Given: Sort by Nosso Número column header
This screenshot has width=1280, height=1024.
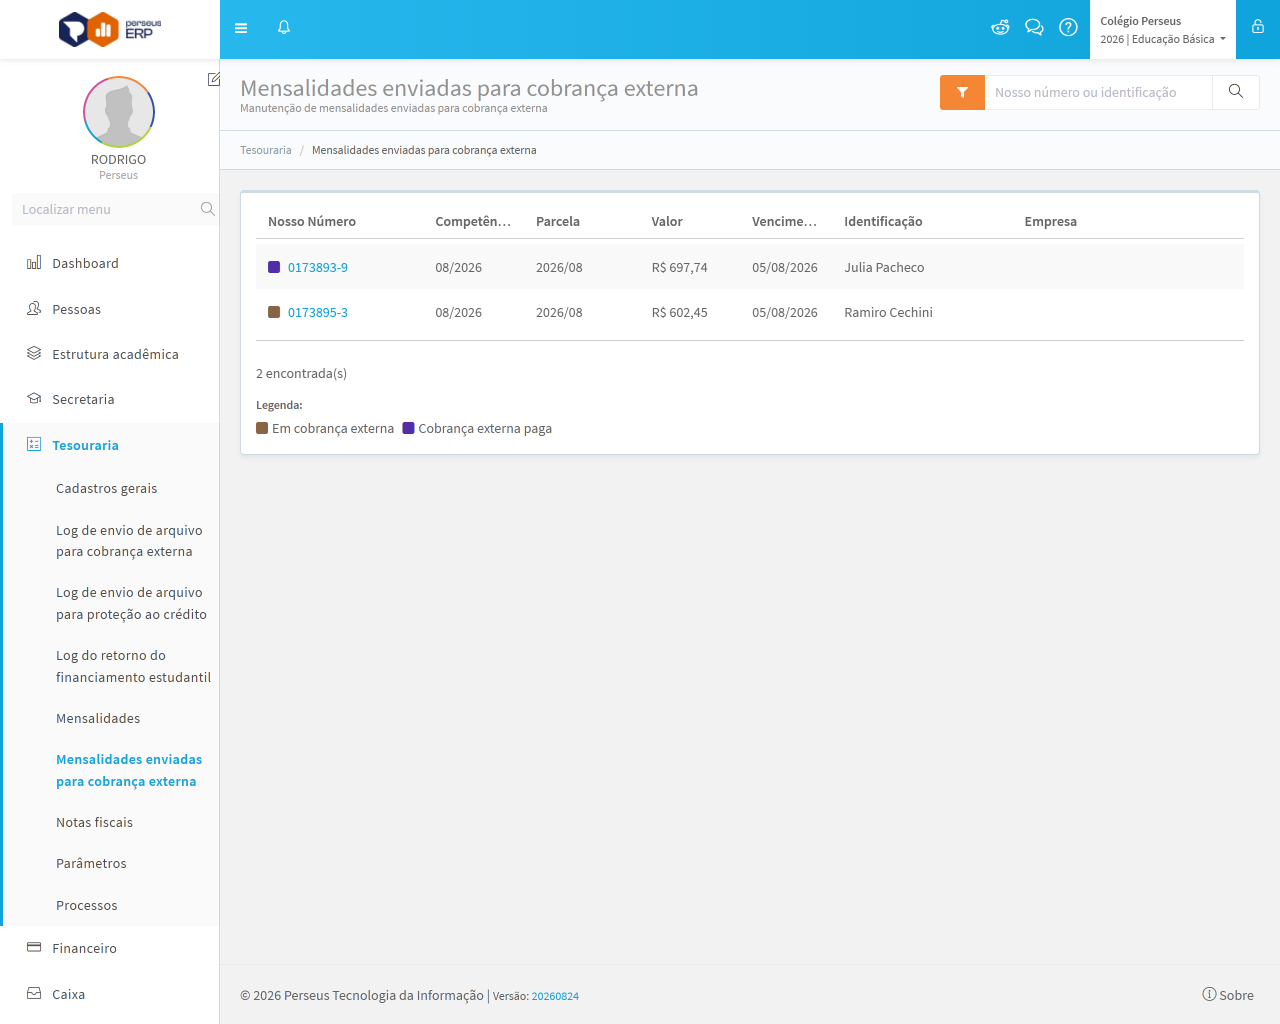Looking at the screenshot, I should pyautogui.click(x=312, y=221).
